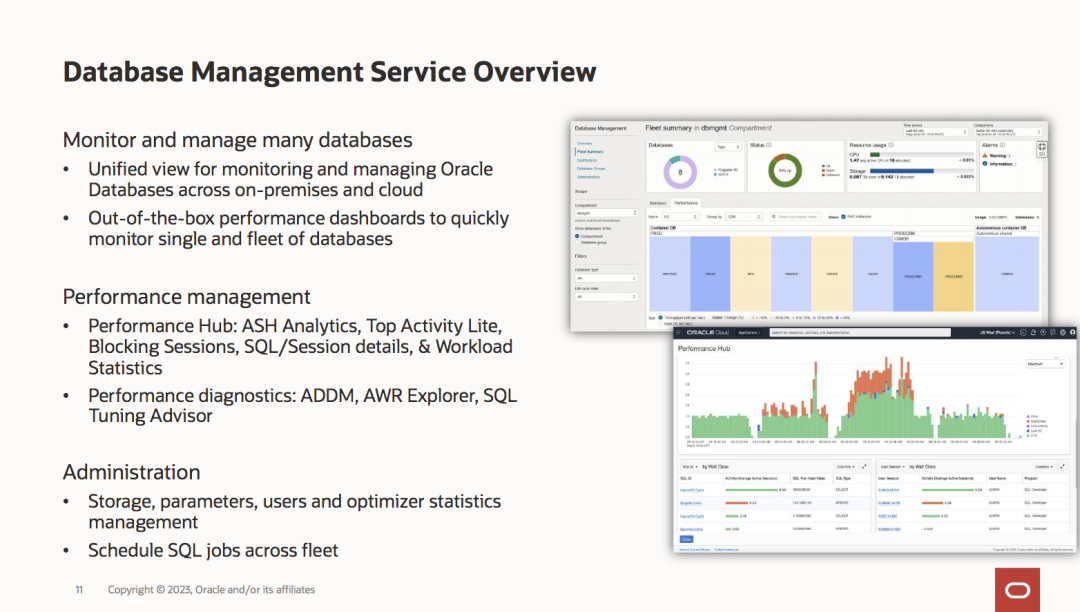Click the Information alarm count link
The image size is (1080, 612).
pyautogui.click(x=1016, y=164)
